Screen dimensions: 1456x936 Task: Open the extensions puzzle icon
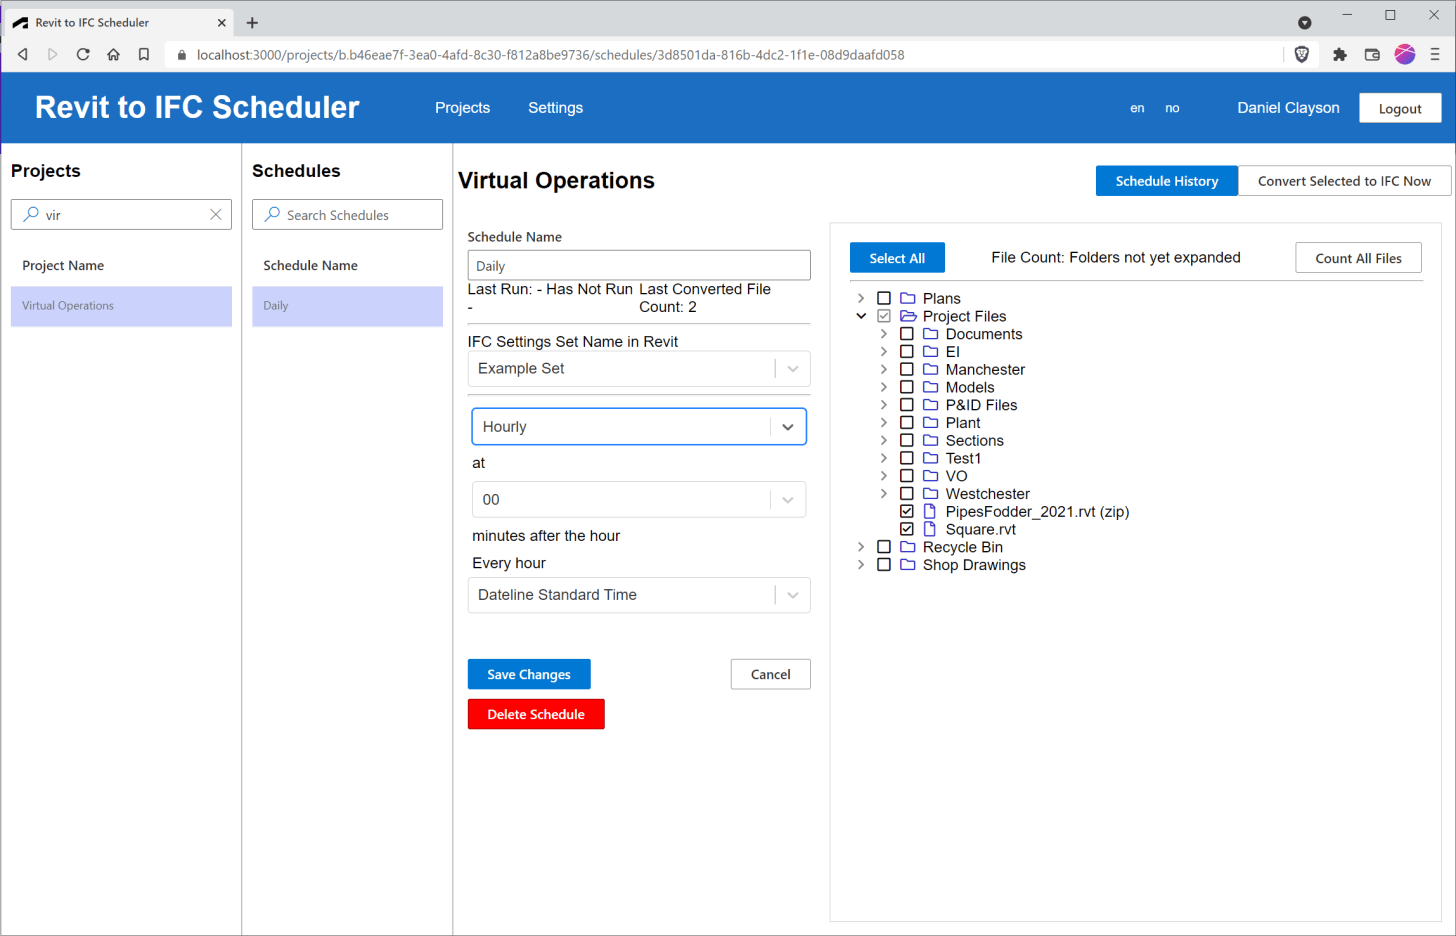click(x=1340, y=54)
